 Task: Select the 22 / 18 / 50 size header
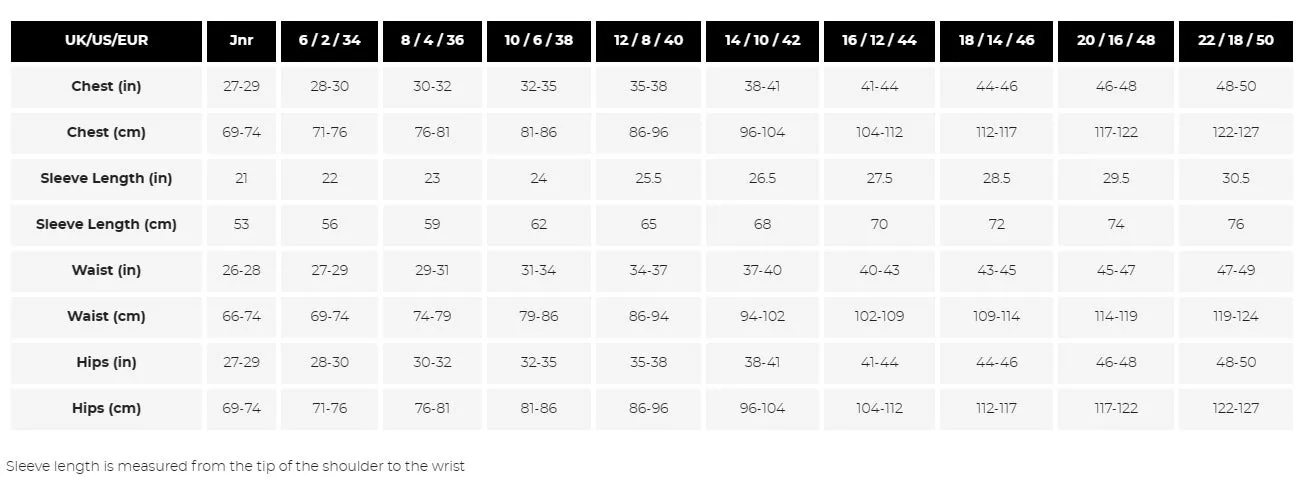[1236, 41]
